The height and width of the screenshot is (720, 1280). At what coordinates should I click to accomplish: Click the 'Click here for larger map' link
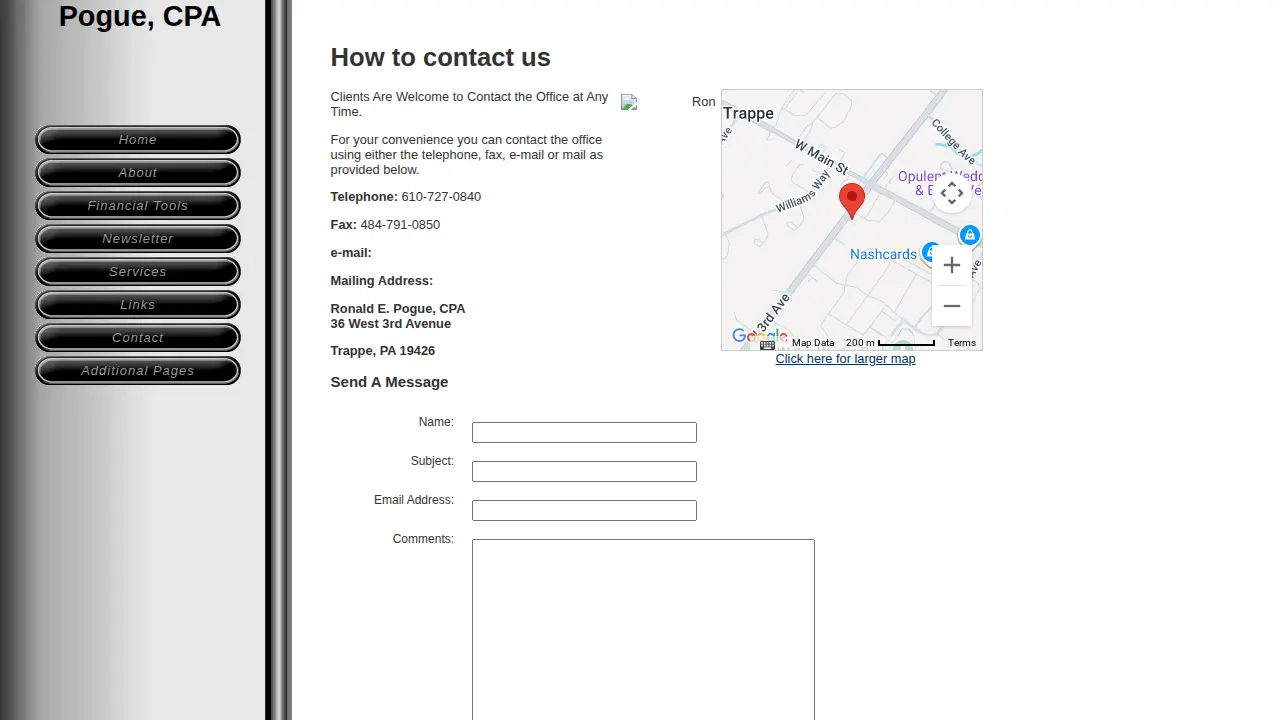(845, 359)
